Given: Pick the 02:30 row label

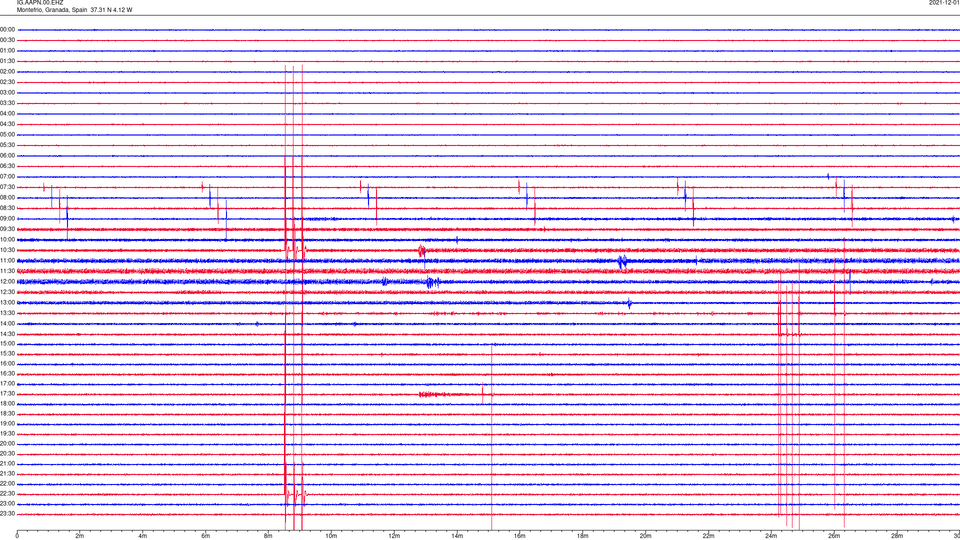Looking at the screenshot, I should [7, 81].
